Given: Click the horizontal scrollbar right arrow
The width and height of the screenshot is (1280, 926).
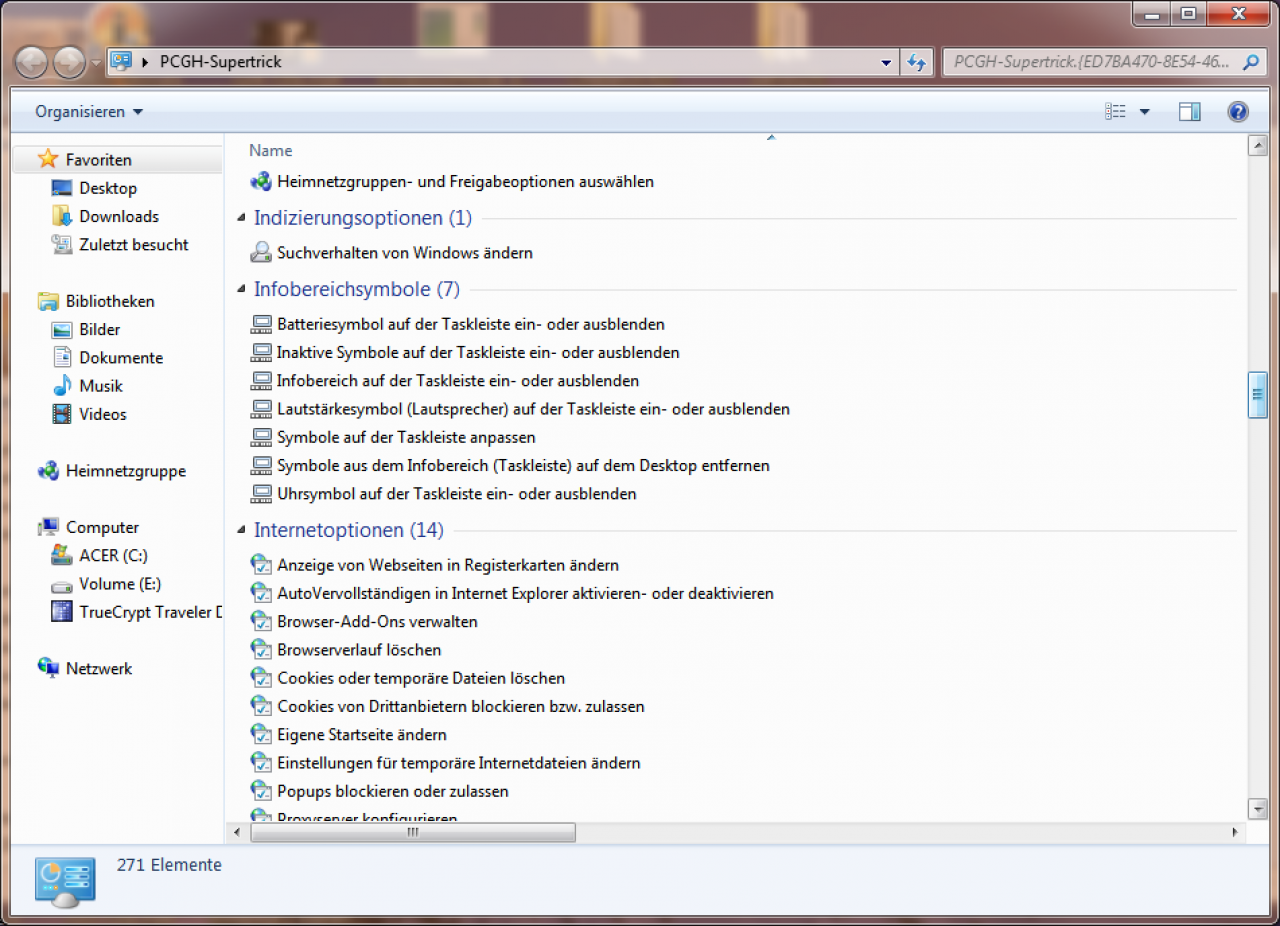Looking at the screenshot, I should click(1236, 832).
